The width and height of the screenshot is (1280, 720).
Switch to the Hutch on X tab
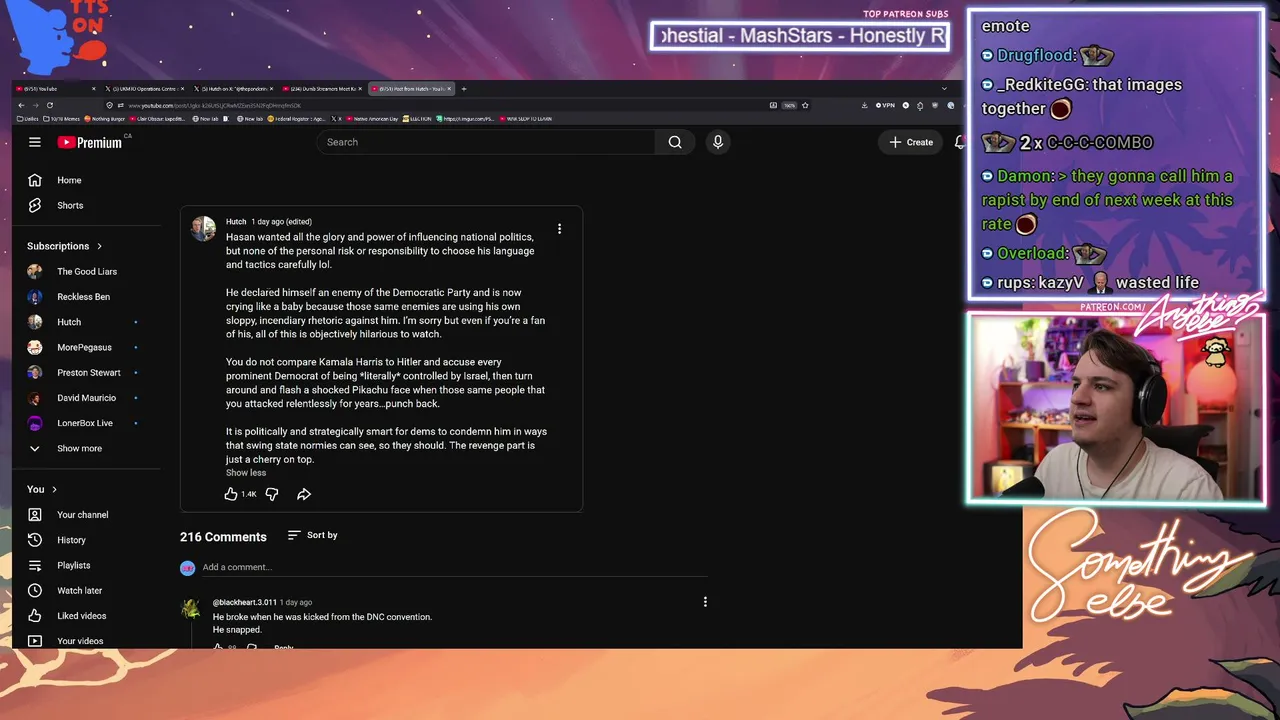(x=234, y=89)
